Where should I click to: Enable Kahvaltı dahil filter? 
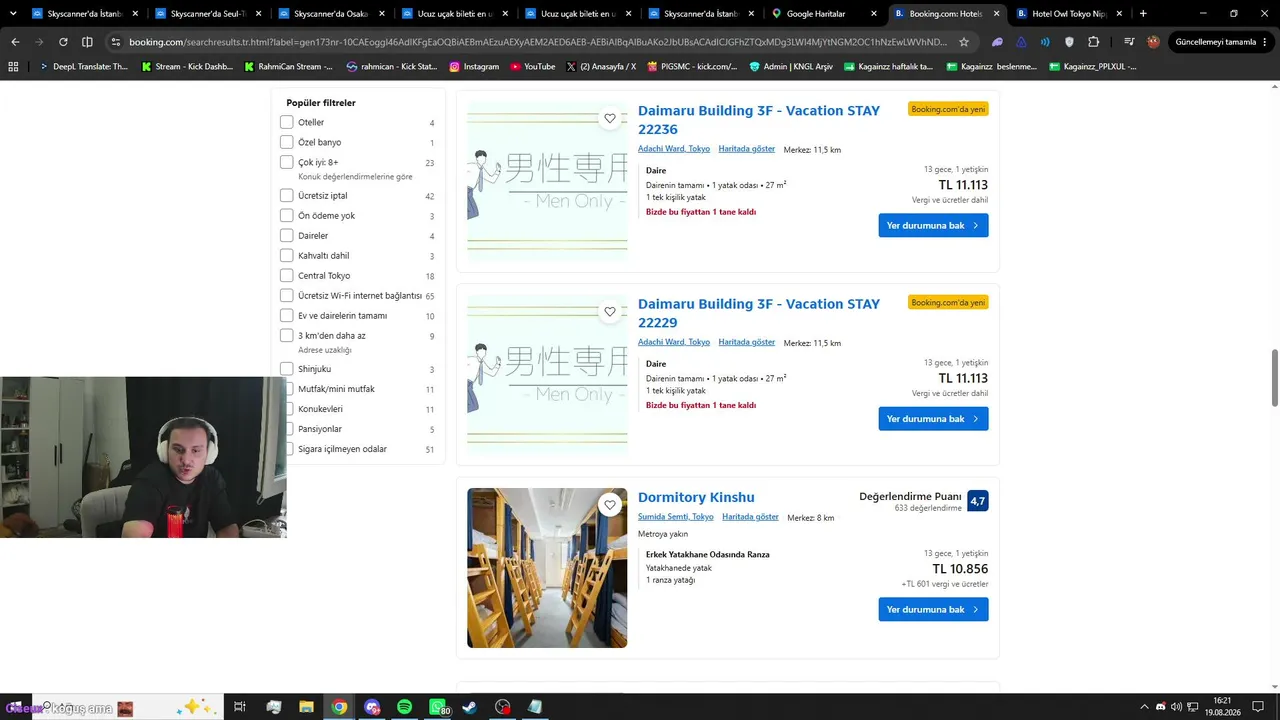pos(287,255)
